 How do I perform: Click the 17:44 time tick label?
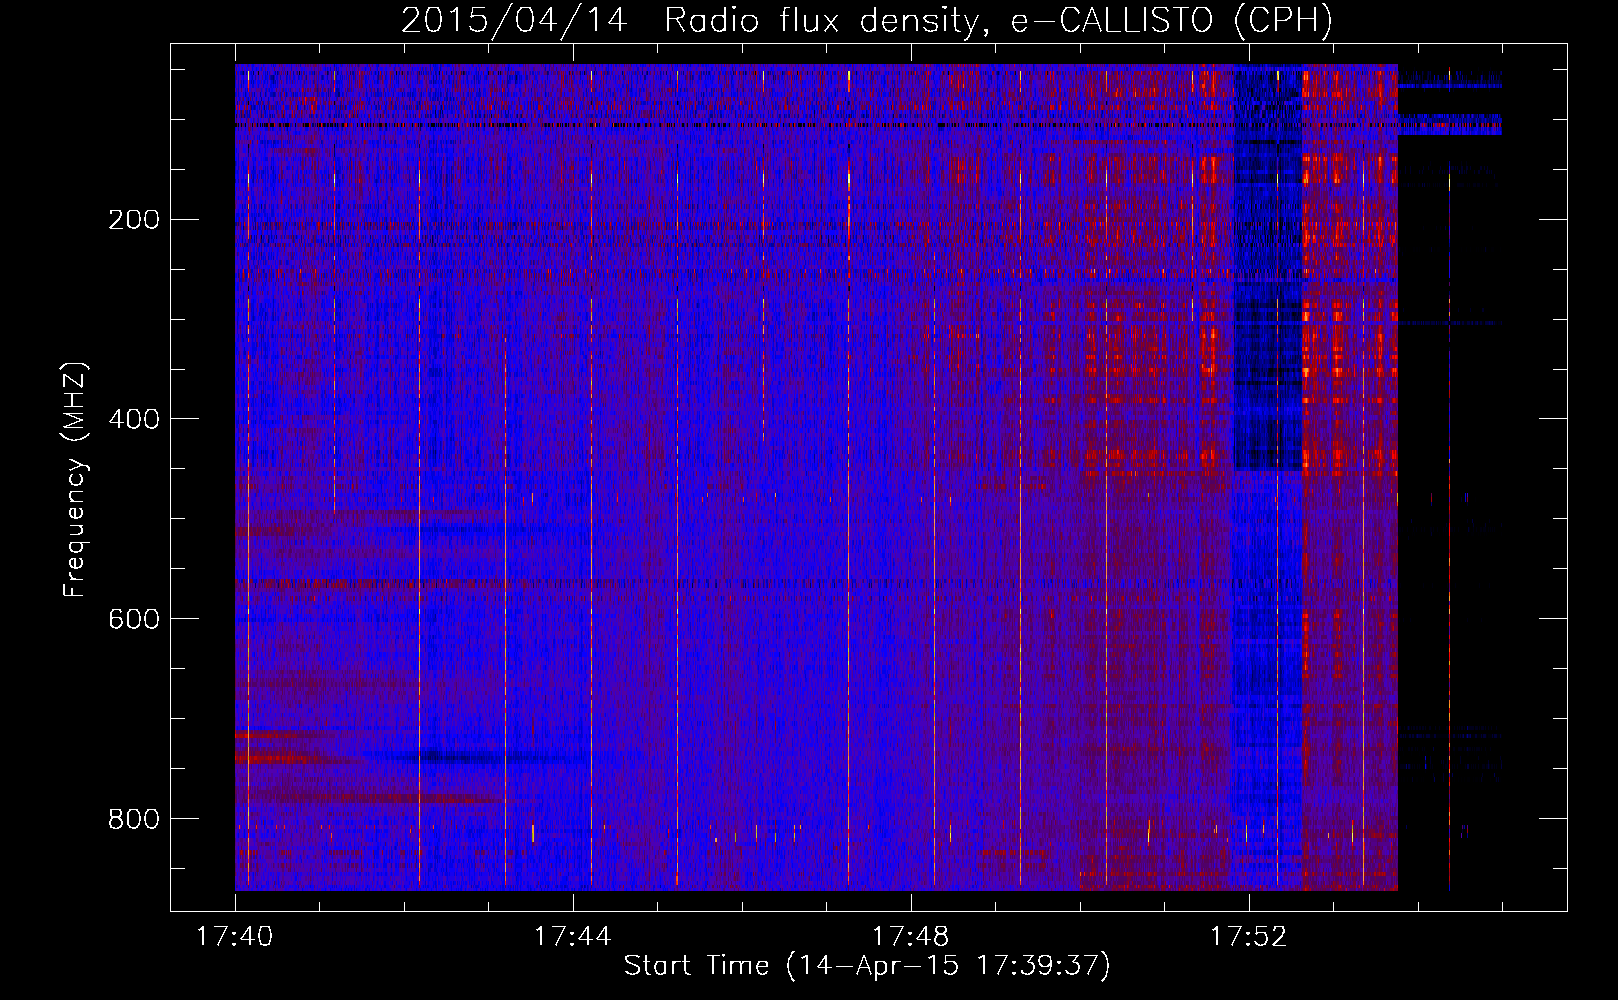(x=573, y=937)
